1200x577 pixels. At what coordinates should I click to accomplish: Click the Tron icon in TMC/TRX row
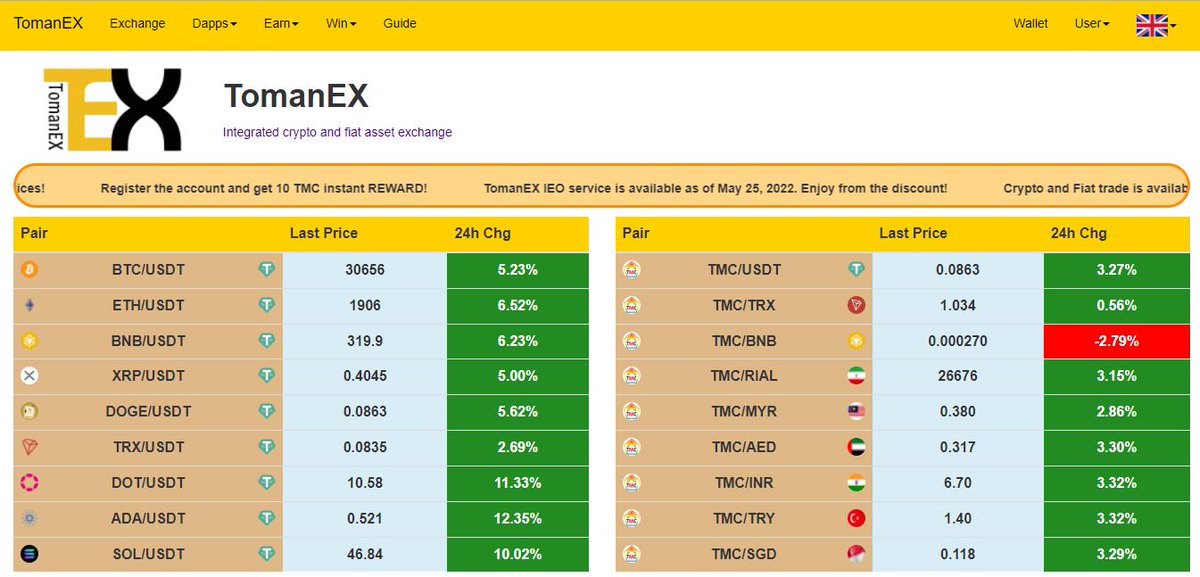tap(856, 305)
